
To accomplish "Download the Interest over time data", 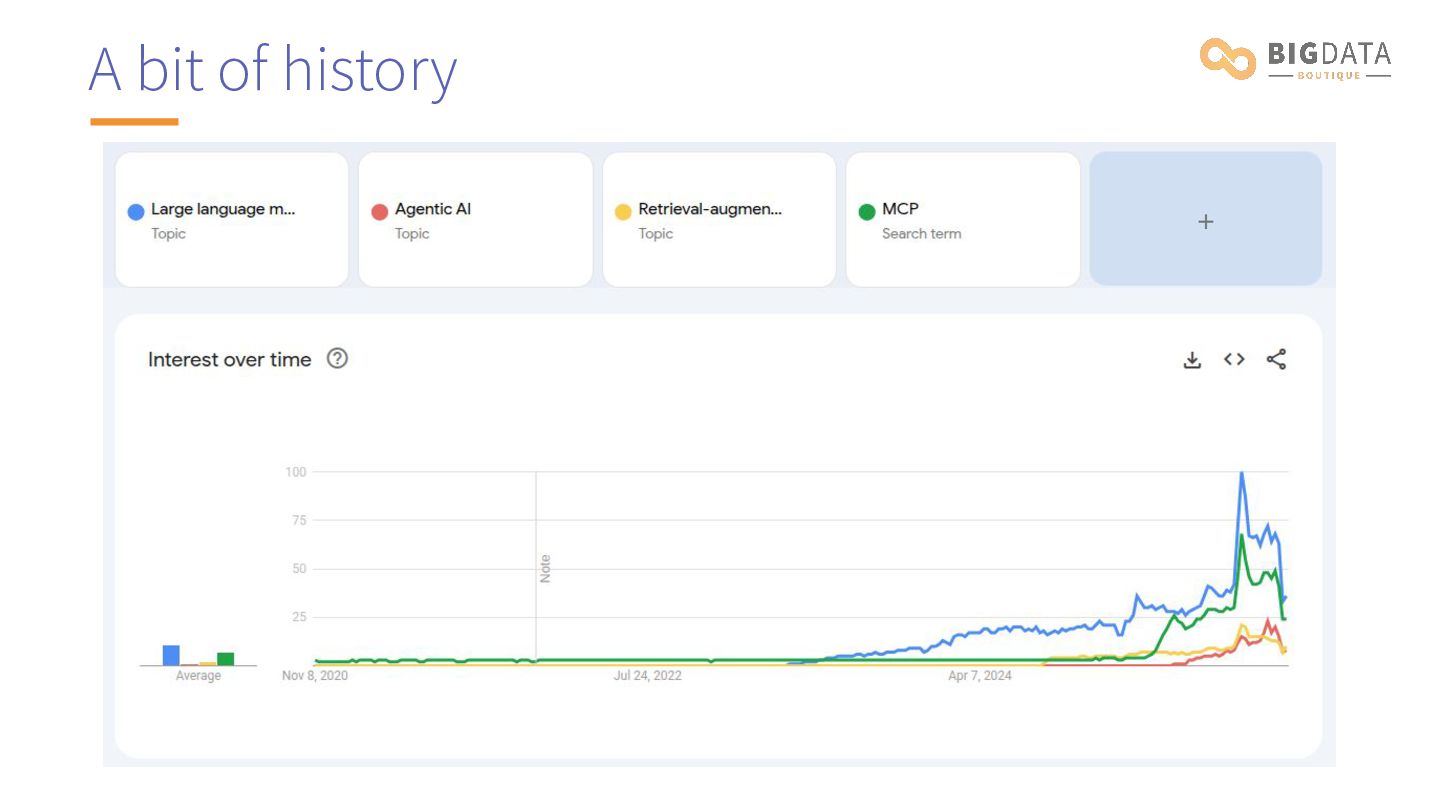I will 1192,360.
